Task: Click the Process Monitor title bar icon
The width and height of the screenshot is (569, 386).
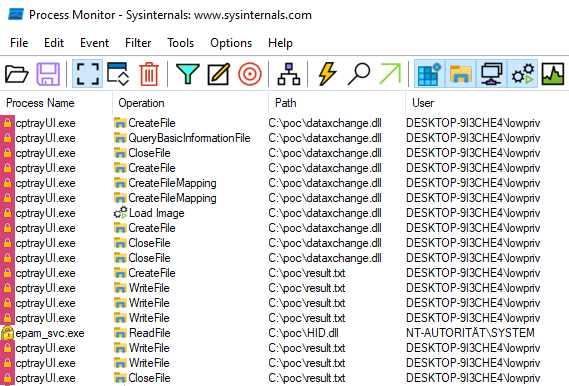Action: click(x=16, y=15)
